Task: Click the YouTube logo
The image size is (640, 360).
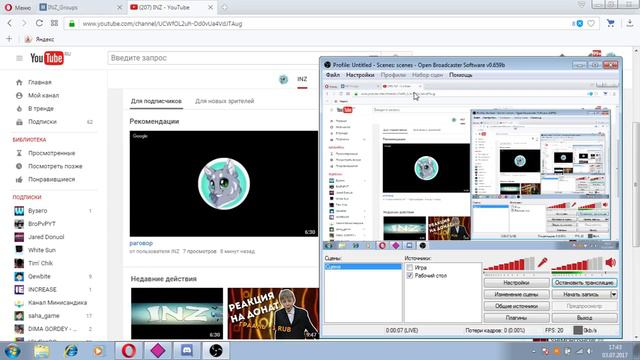Action: tap(47, 58)
